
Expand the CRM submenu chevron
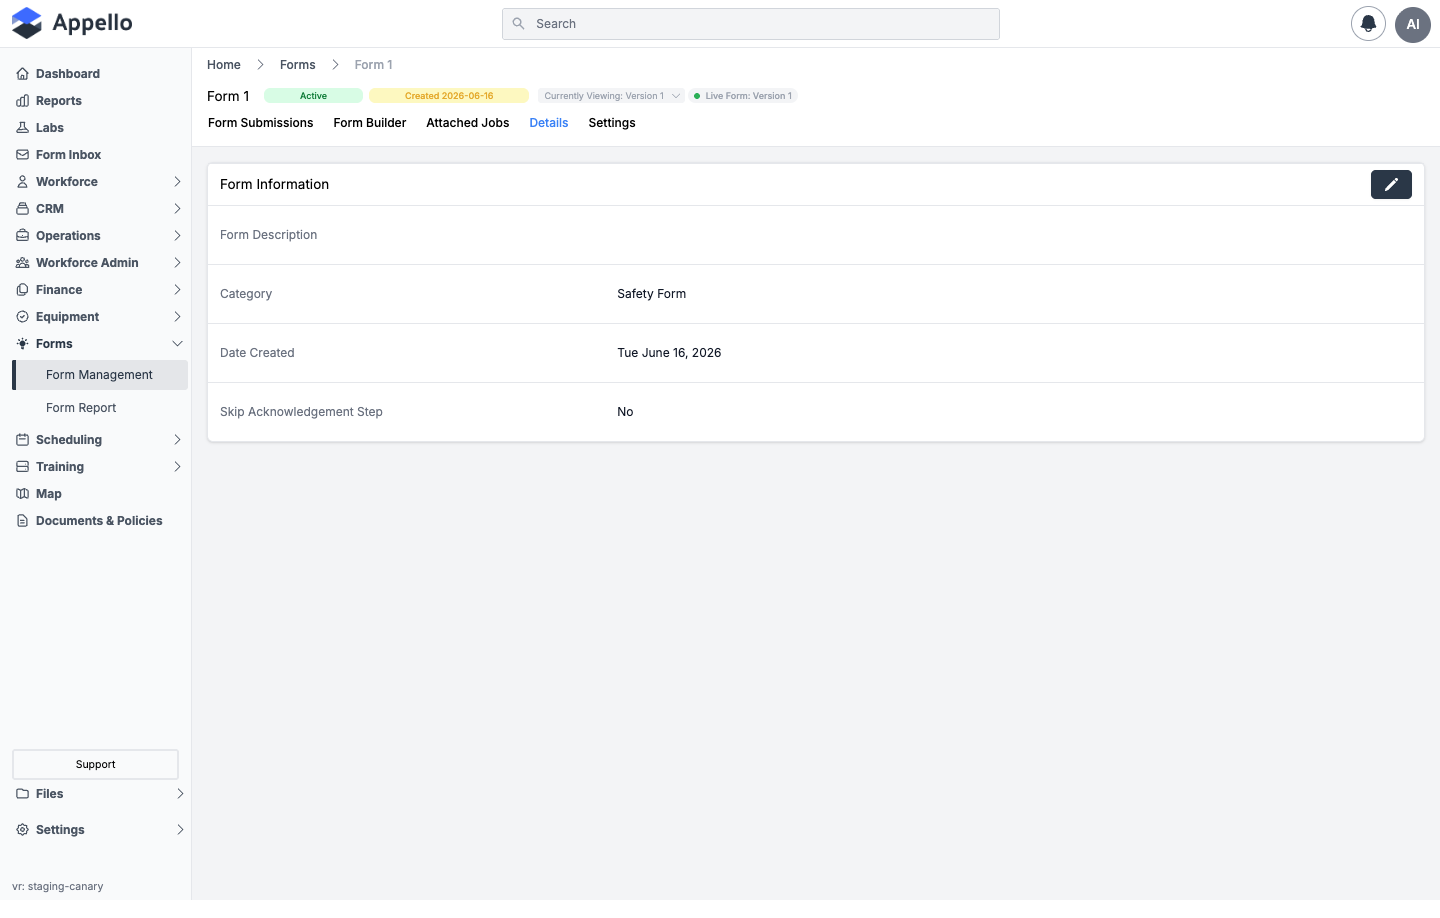[x=177, y=209]
